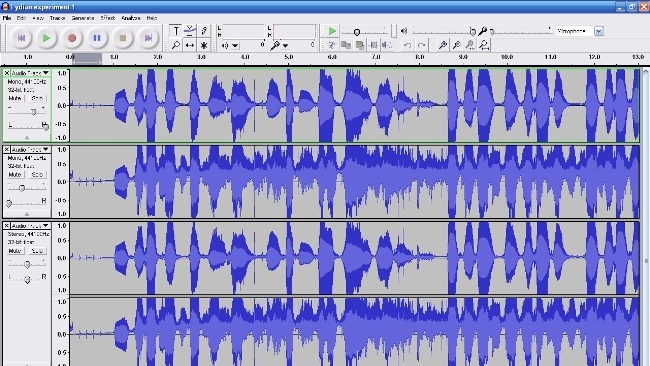Mute the second audio track
Image resolution: width=650 pixels, height=366 pixels.
(15, 175)
